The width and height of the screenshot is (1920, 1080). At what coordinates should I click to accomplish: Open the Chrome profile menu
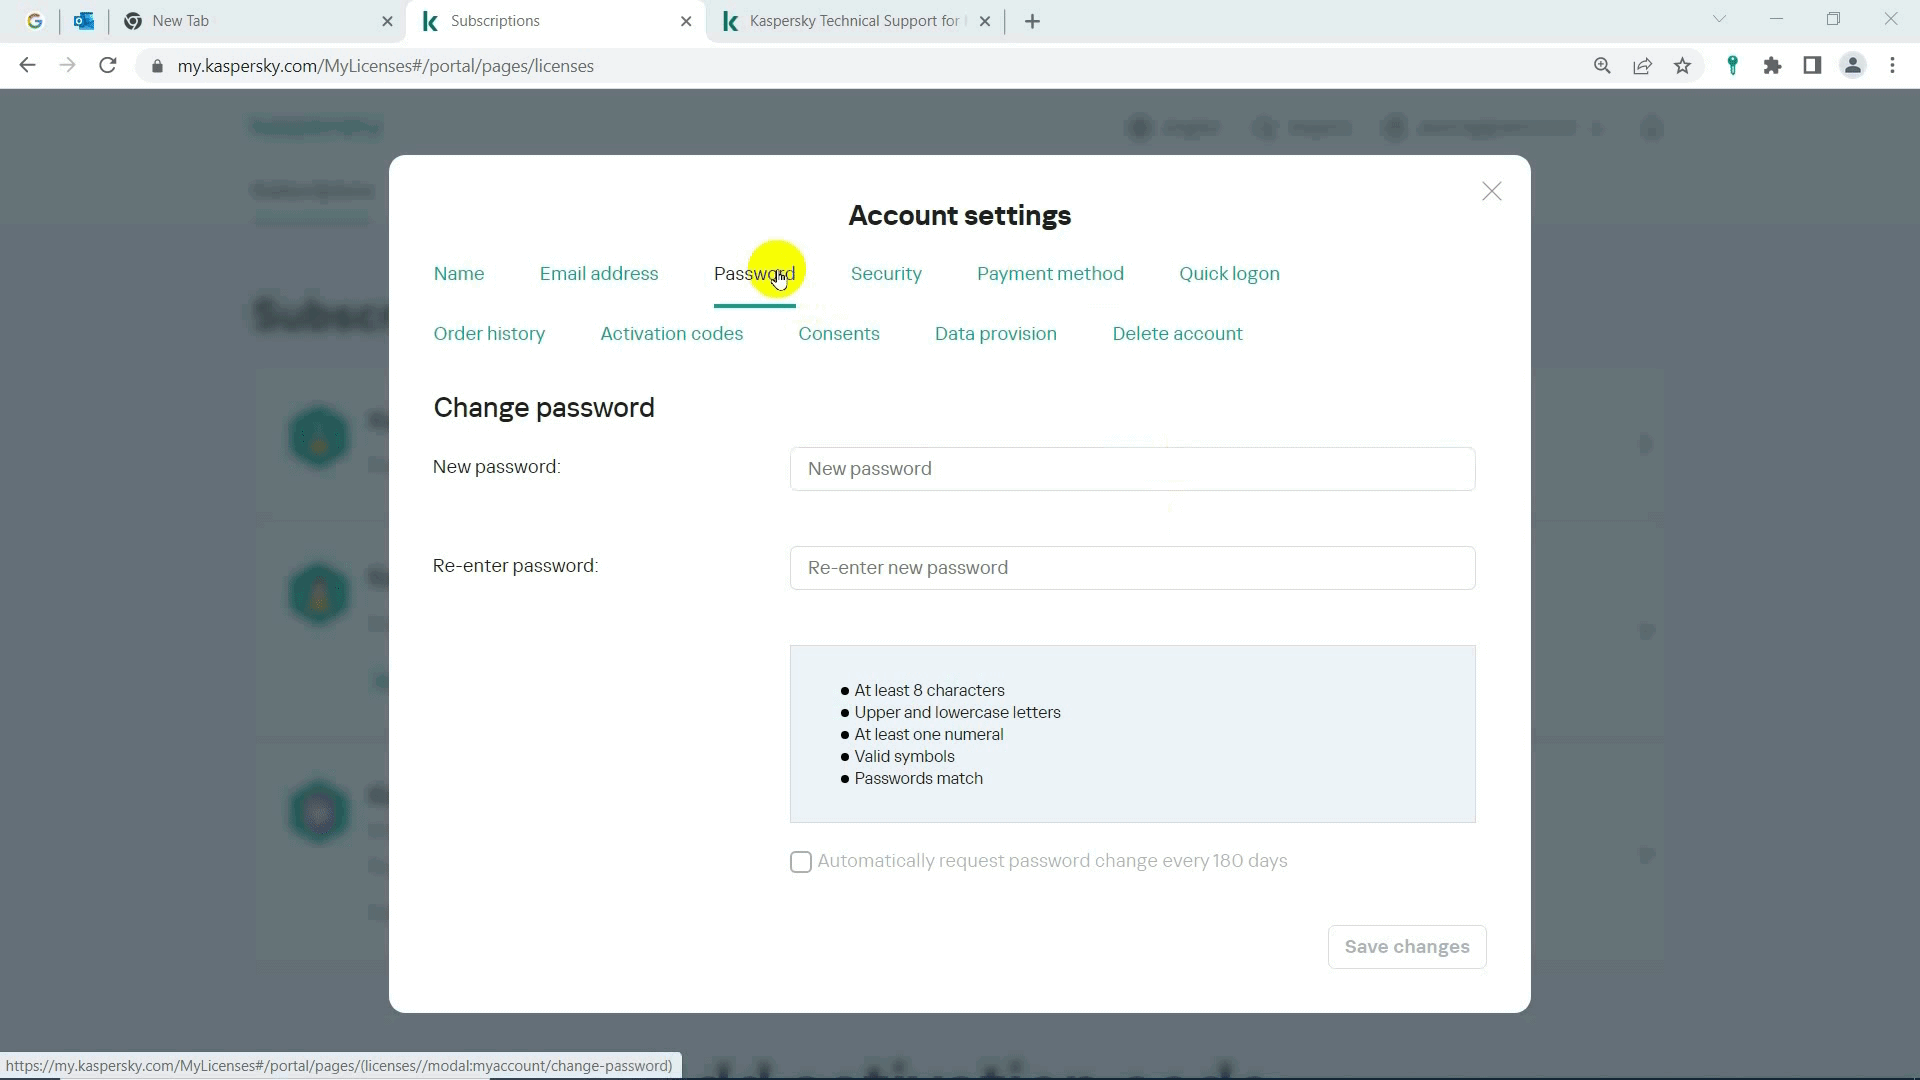1852,66
